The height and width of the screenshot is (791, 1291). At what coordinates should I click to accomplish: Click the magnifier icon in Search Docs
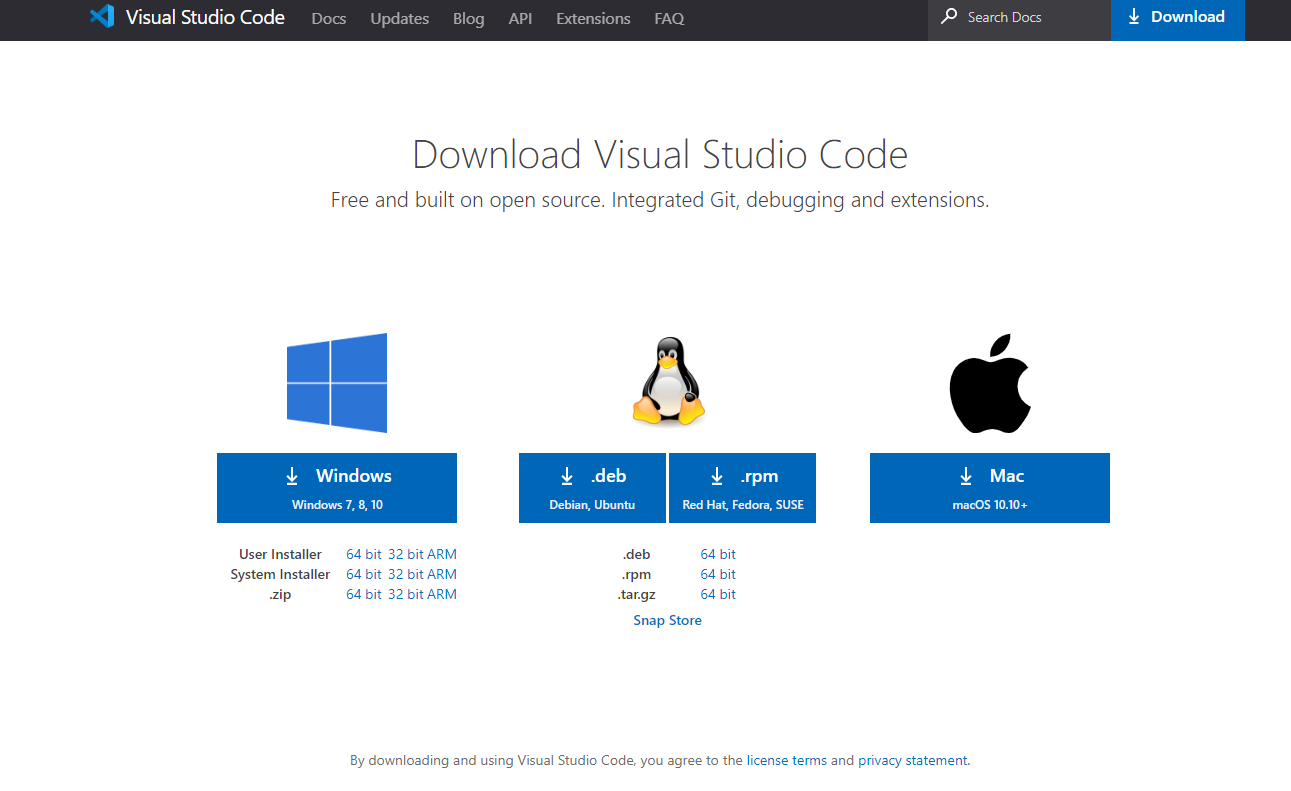(949, 17)
